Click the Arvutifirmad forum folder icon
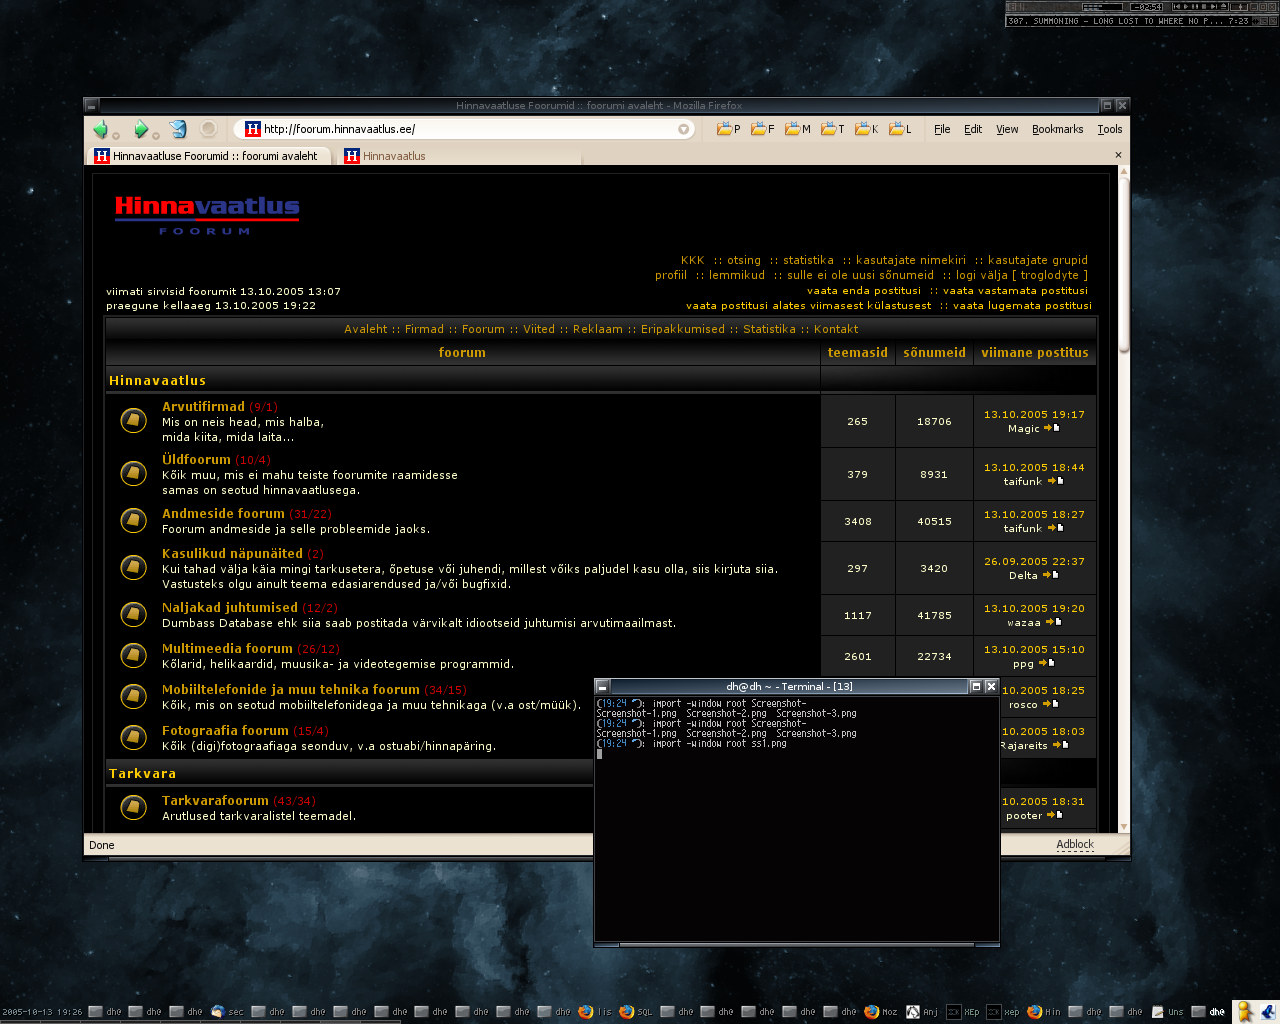 click(x=133, y=421)
